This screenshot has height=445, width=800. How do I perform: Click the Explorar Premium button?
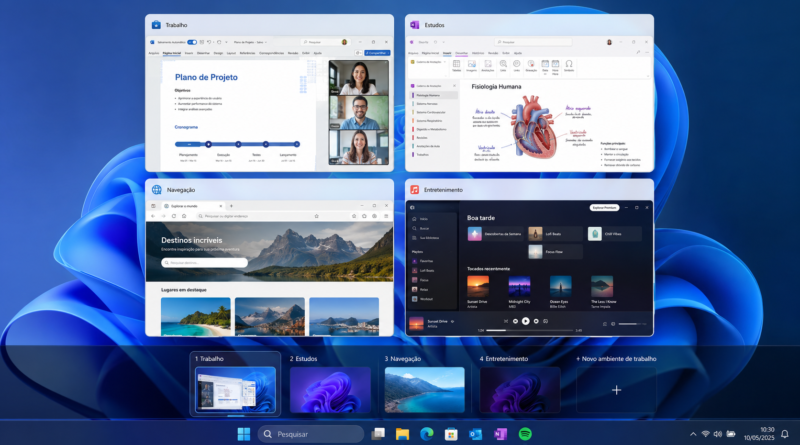[x=605, y=208]
